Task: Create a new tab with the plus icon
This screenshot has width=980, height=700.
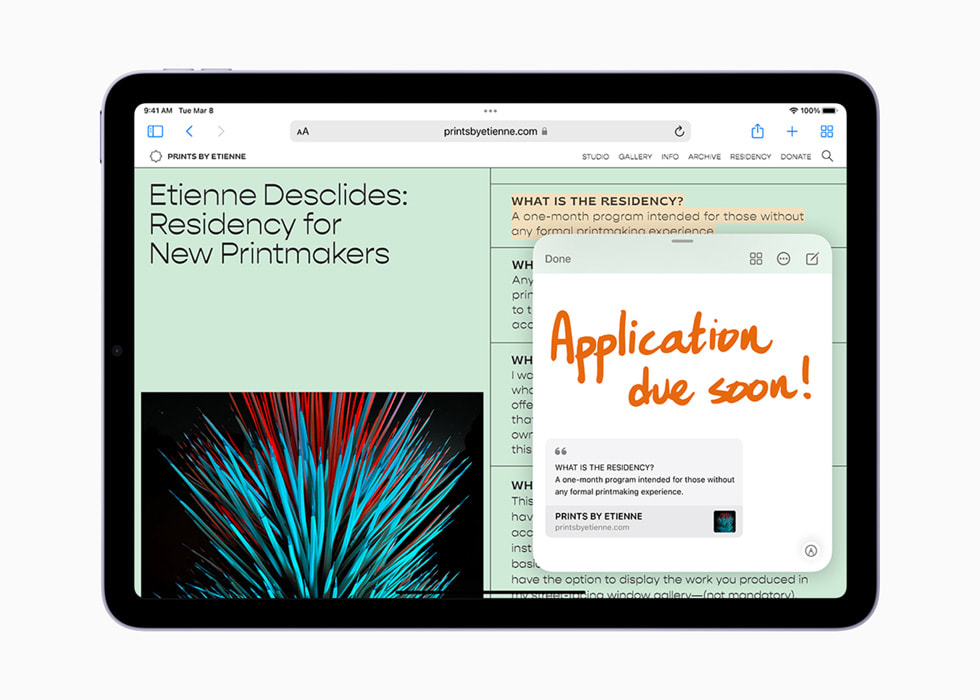Action: click(791, 131)
